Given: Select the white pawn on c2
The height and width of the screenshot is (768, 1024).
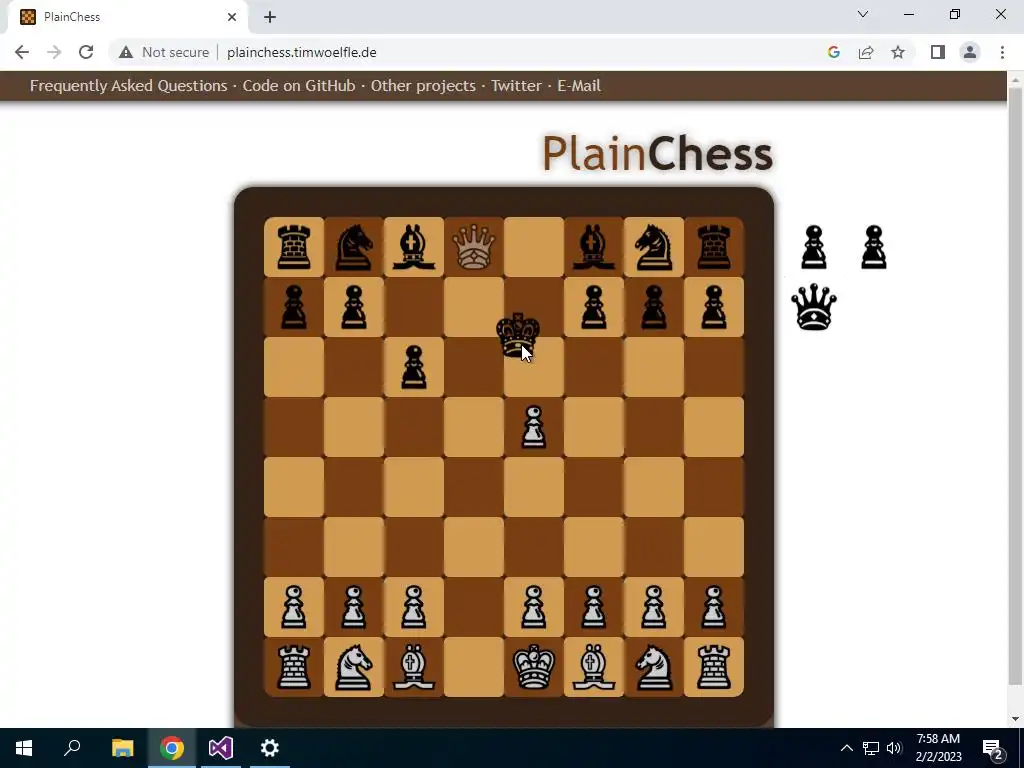Looking at the screenshot, I should (x=414, y=607).
